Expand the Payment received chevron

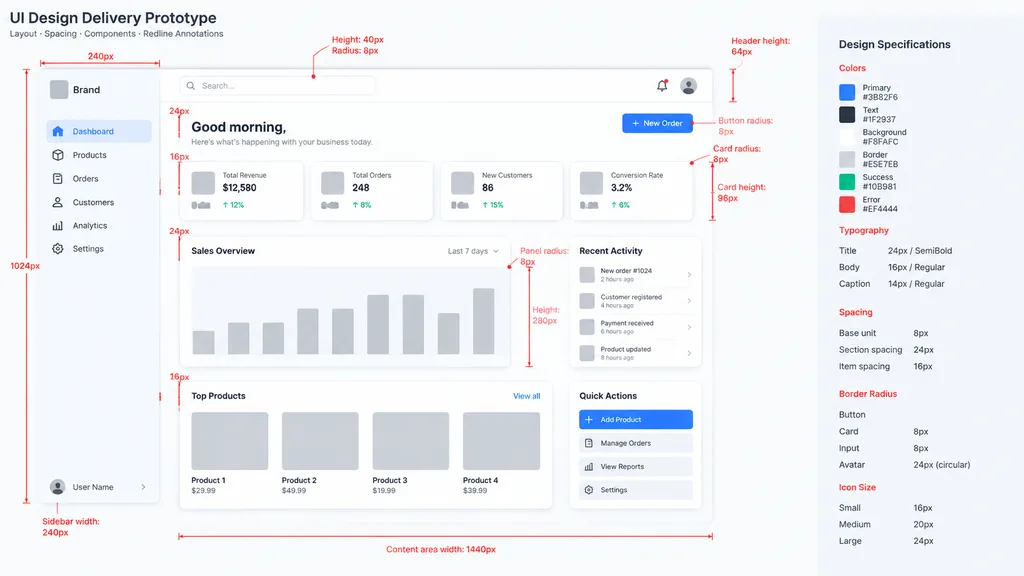[689, 327]
